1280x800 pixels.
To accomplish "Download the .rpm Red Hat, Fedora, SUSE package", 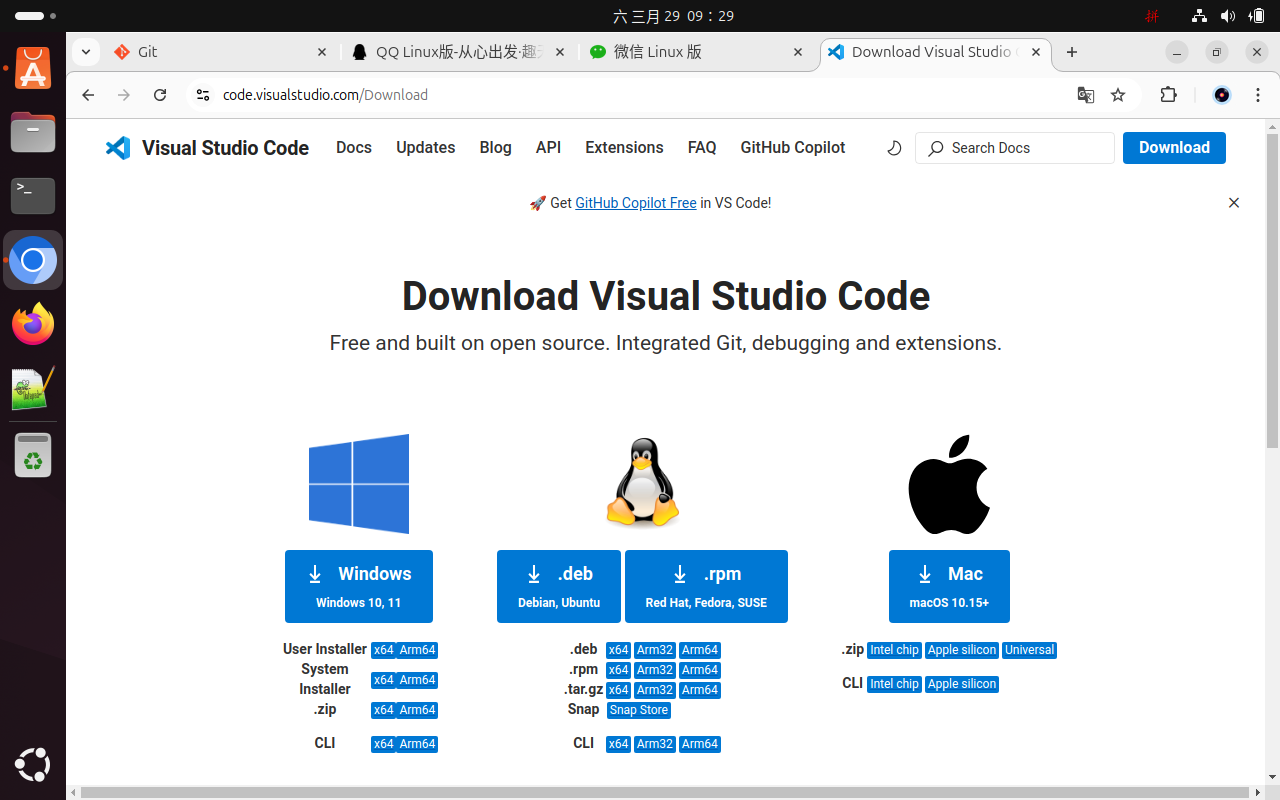I will (x=706, y=586).
